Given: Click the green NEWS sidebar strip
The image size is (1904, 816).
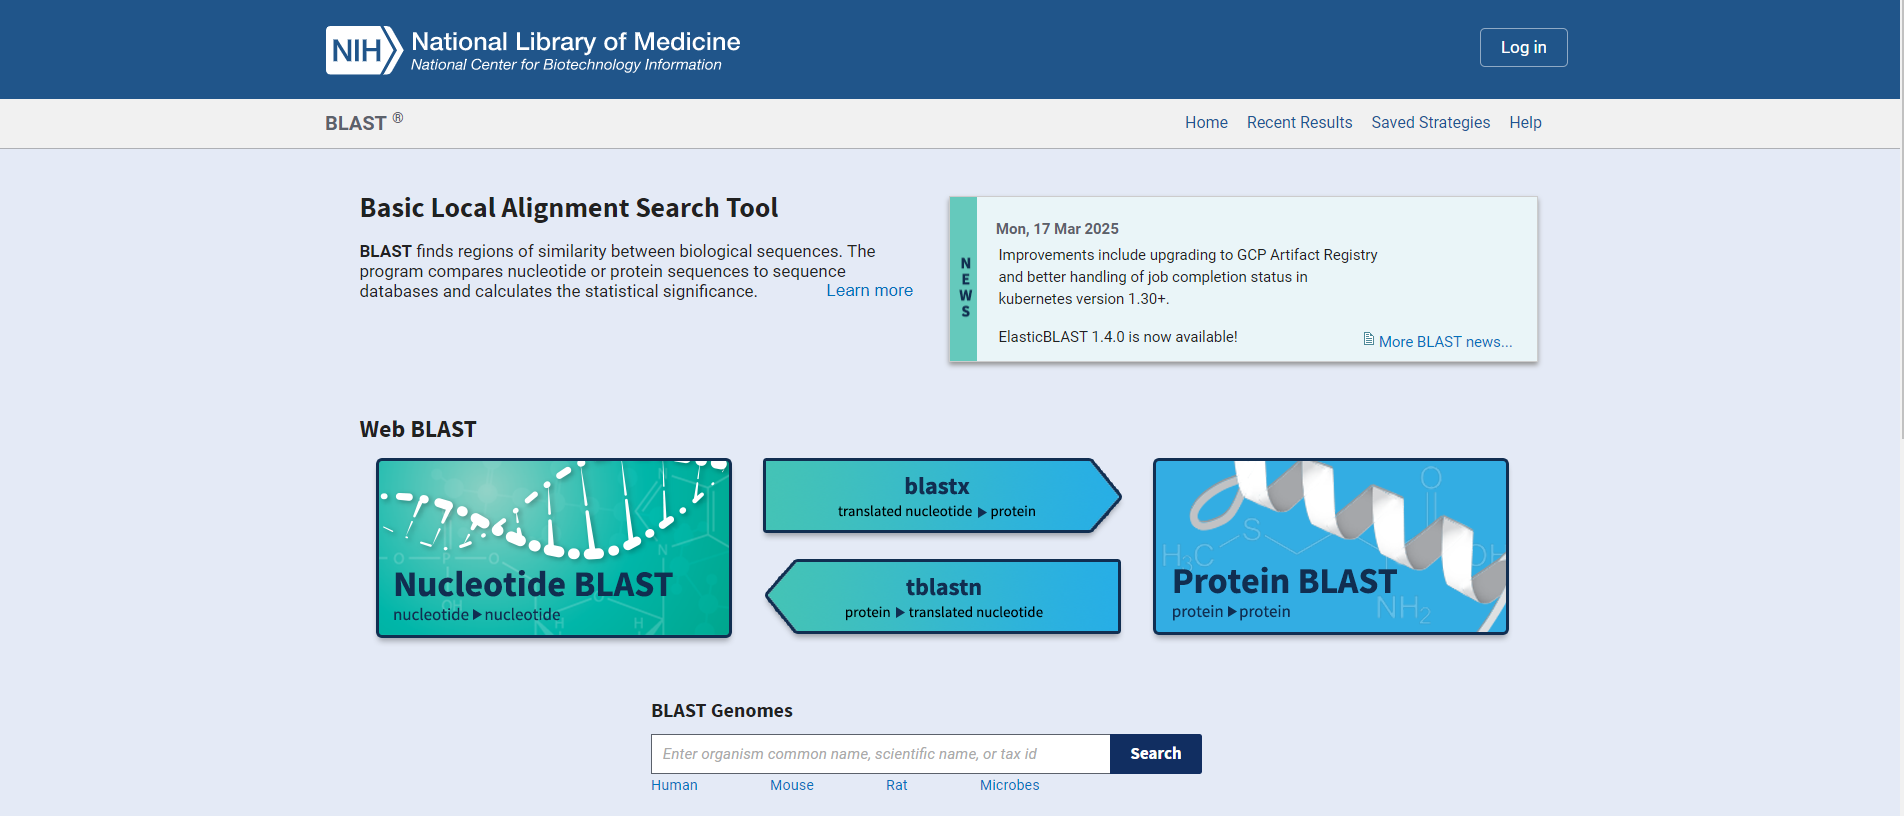Looking at the screenshot, I should click(x=964, y=280).
